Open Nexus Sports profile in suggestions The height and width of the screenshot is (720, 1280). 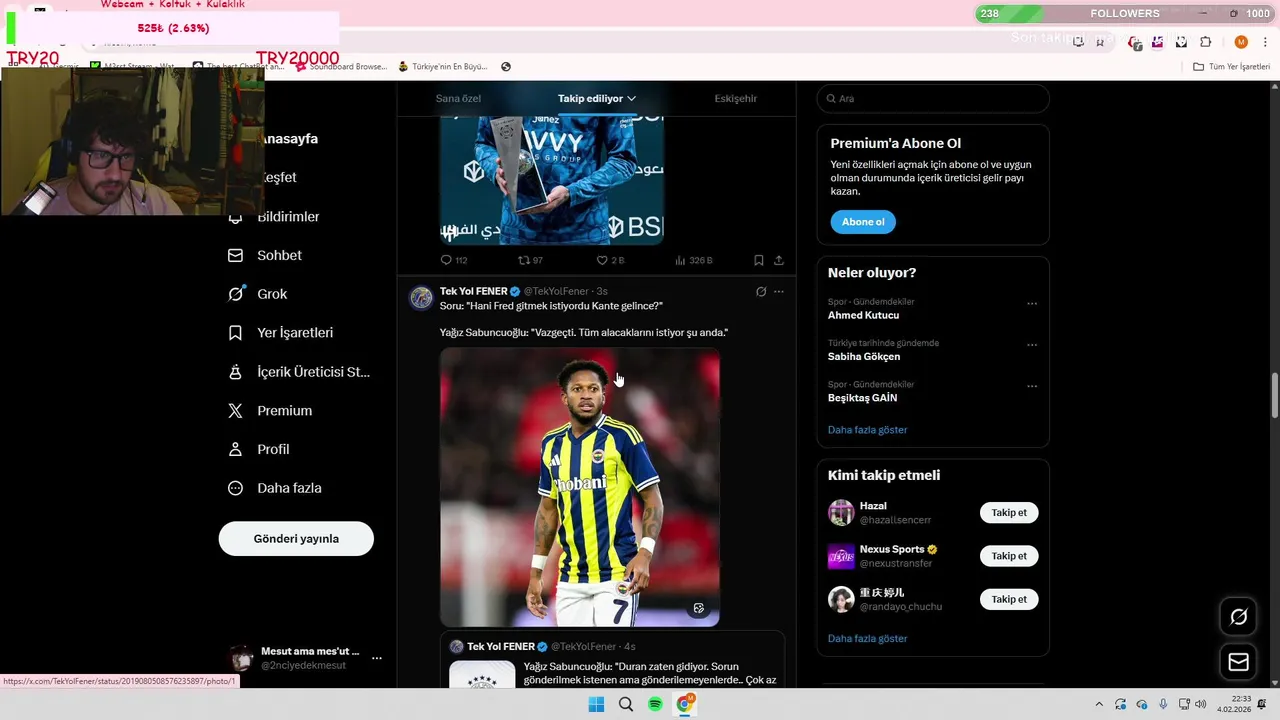(x=892, y=549)
